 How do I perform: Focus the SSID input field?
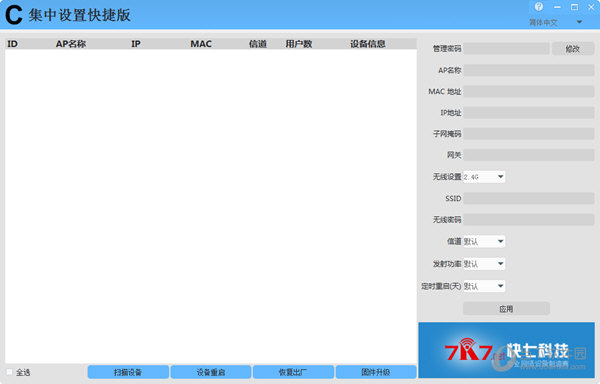coord(529,198)
